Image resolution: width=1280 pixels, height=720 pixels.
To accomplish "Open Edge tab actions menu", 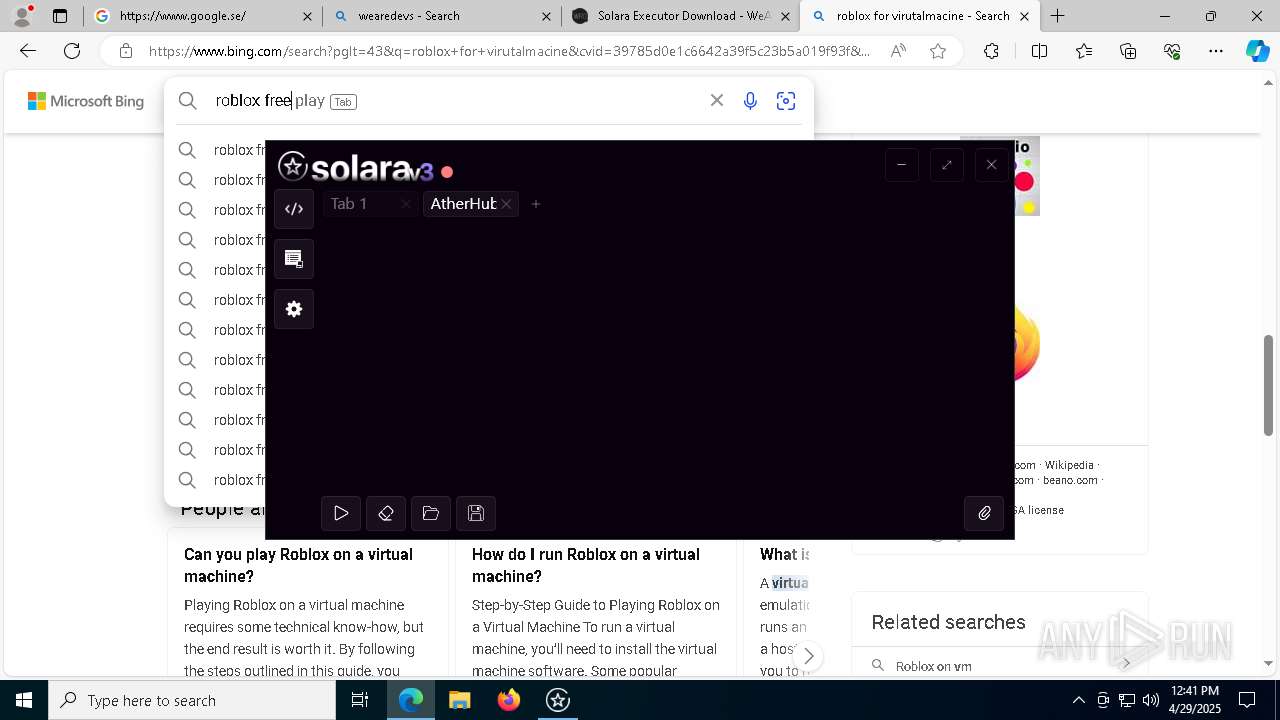I will tap(60, 16).
